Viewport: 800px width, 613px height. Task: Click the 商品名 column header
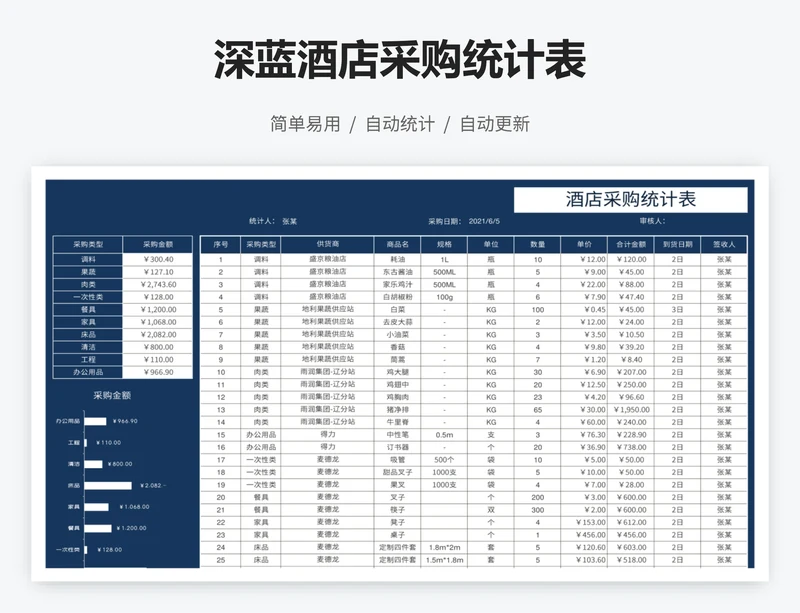pos(397,244)
